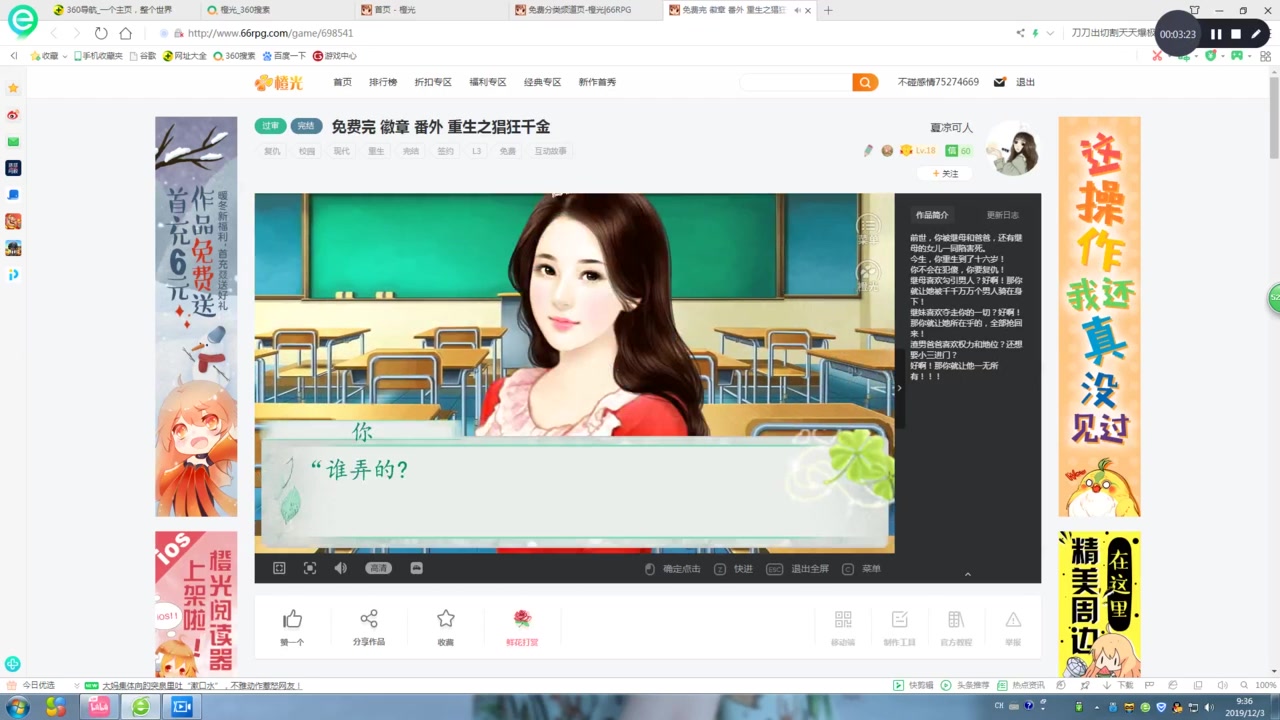Expand the 收藏 bookmarks dropdown
The image size is (1280, 720).
[x=65, y=56]
